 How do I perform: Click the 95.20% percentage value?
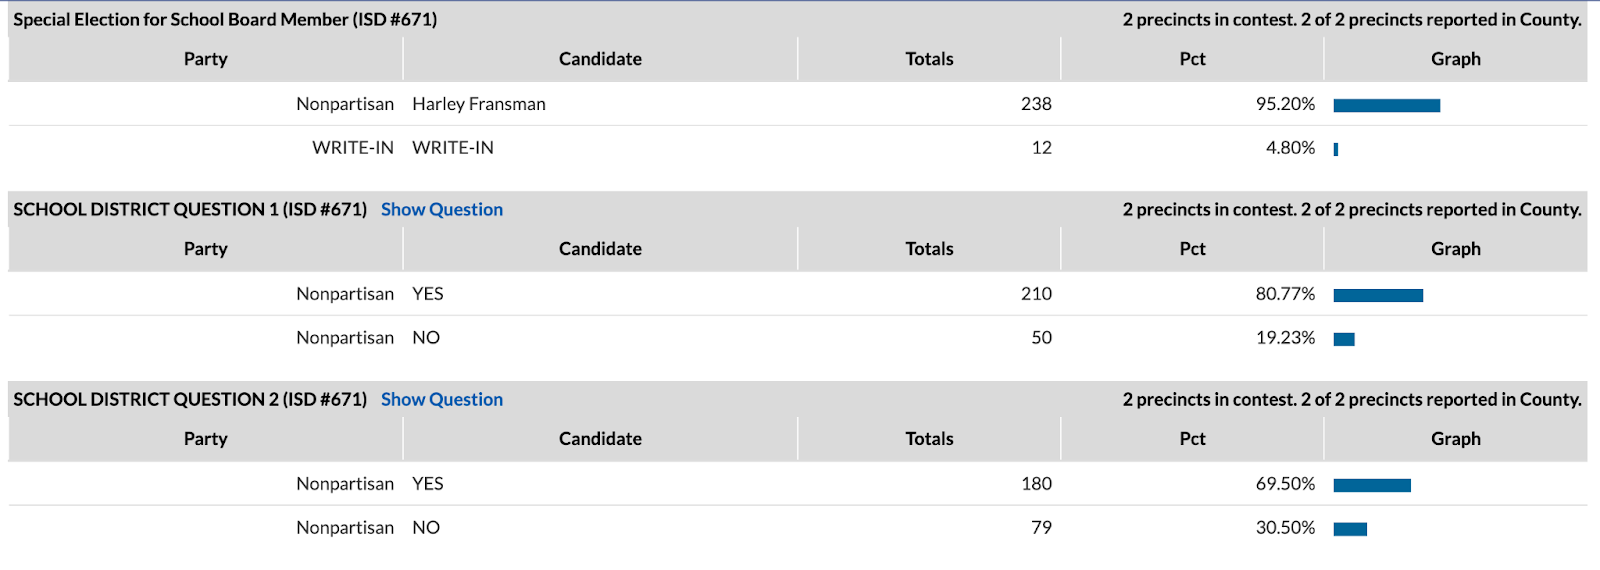point(1285,104)
